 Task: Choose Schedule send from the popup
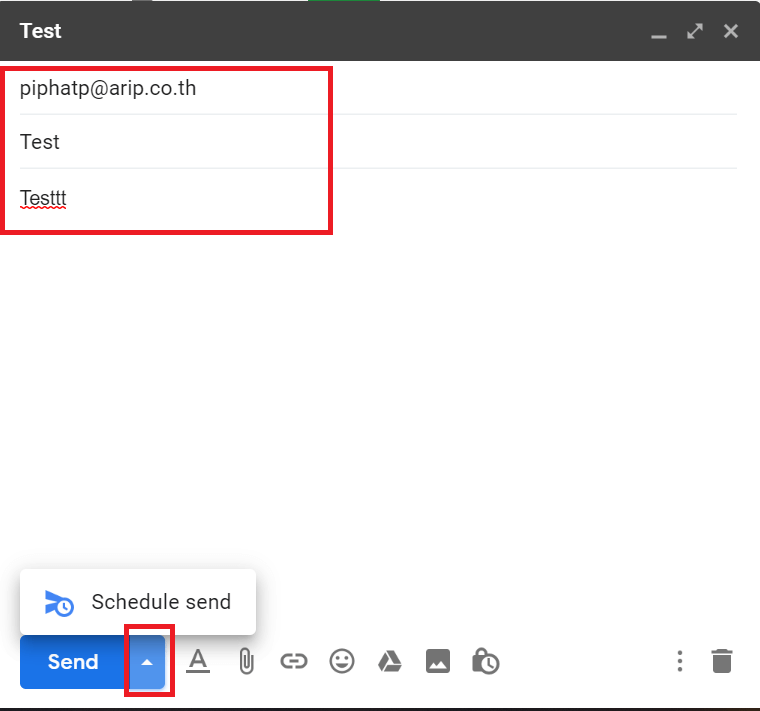[x=138, y=602]
